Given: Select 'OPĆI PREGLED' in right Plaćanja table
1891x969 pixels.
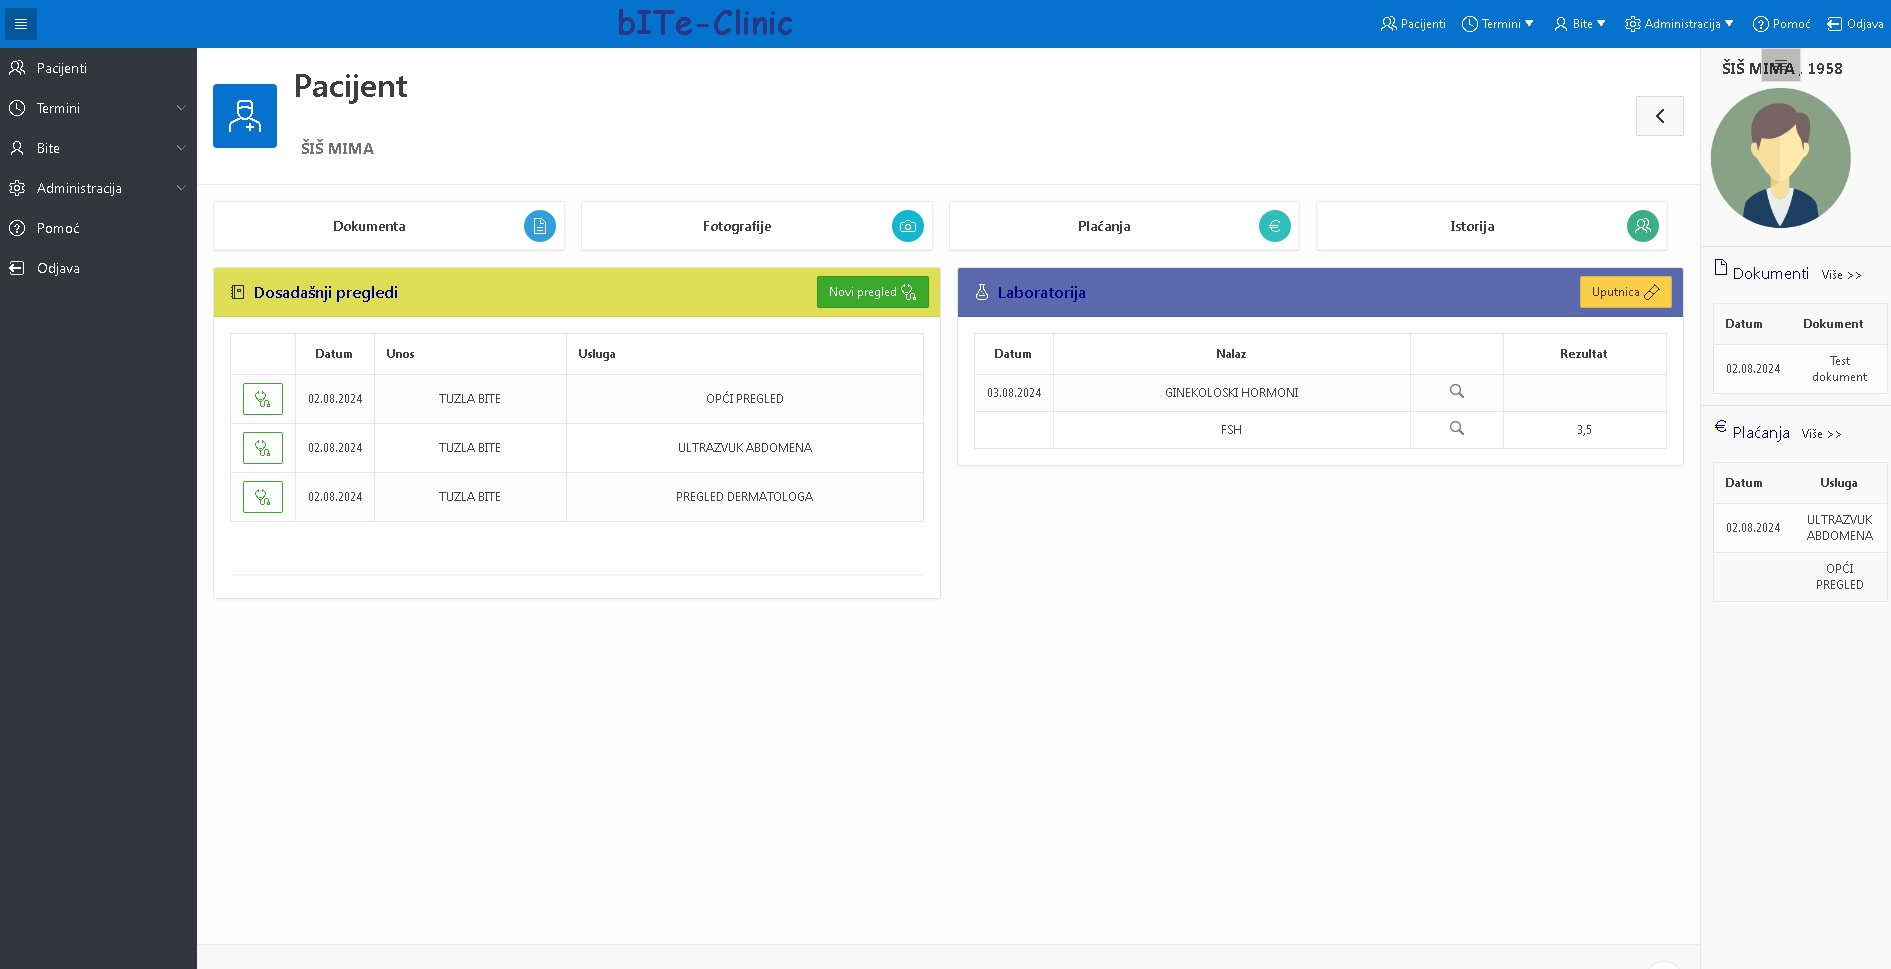Looking at the screenshot, I should coord(1839,577).
